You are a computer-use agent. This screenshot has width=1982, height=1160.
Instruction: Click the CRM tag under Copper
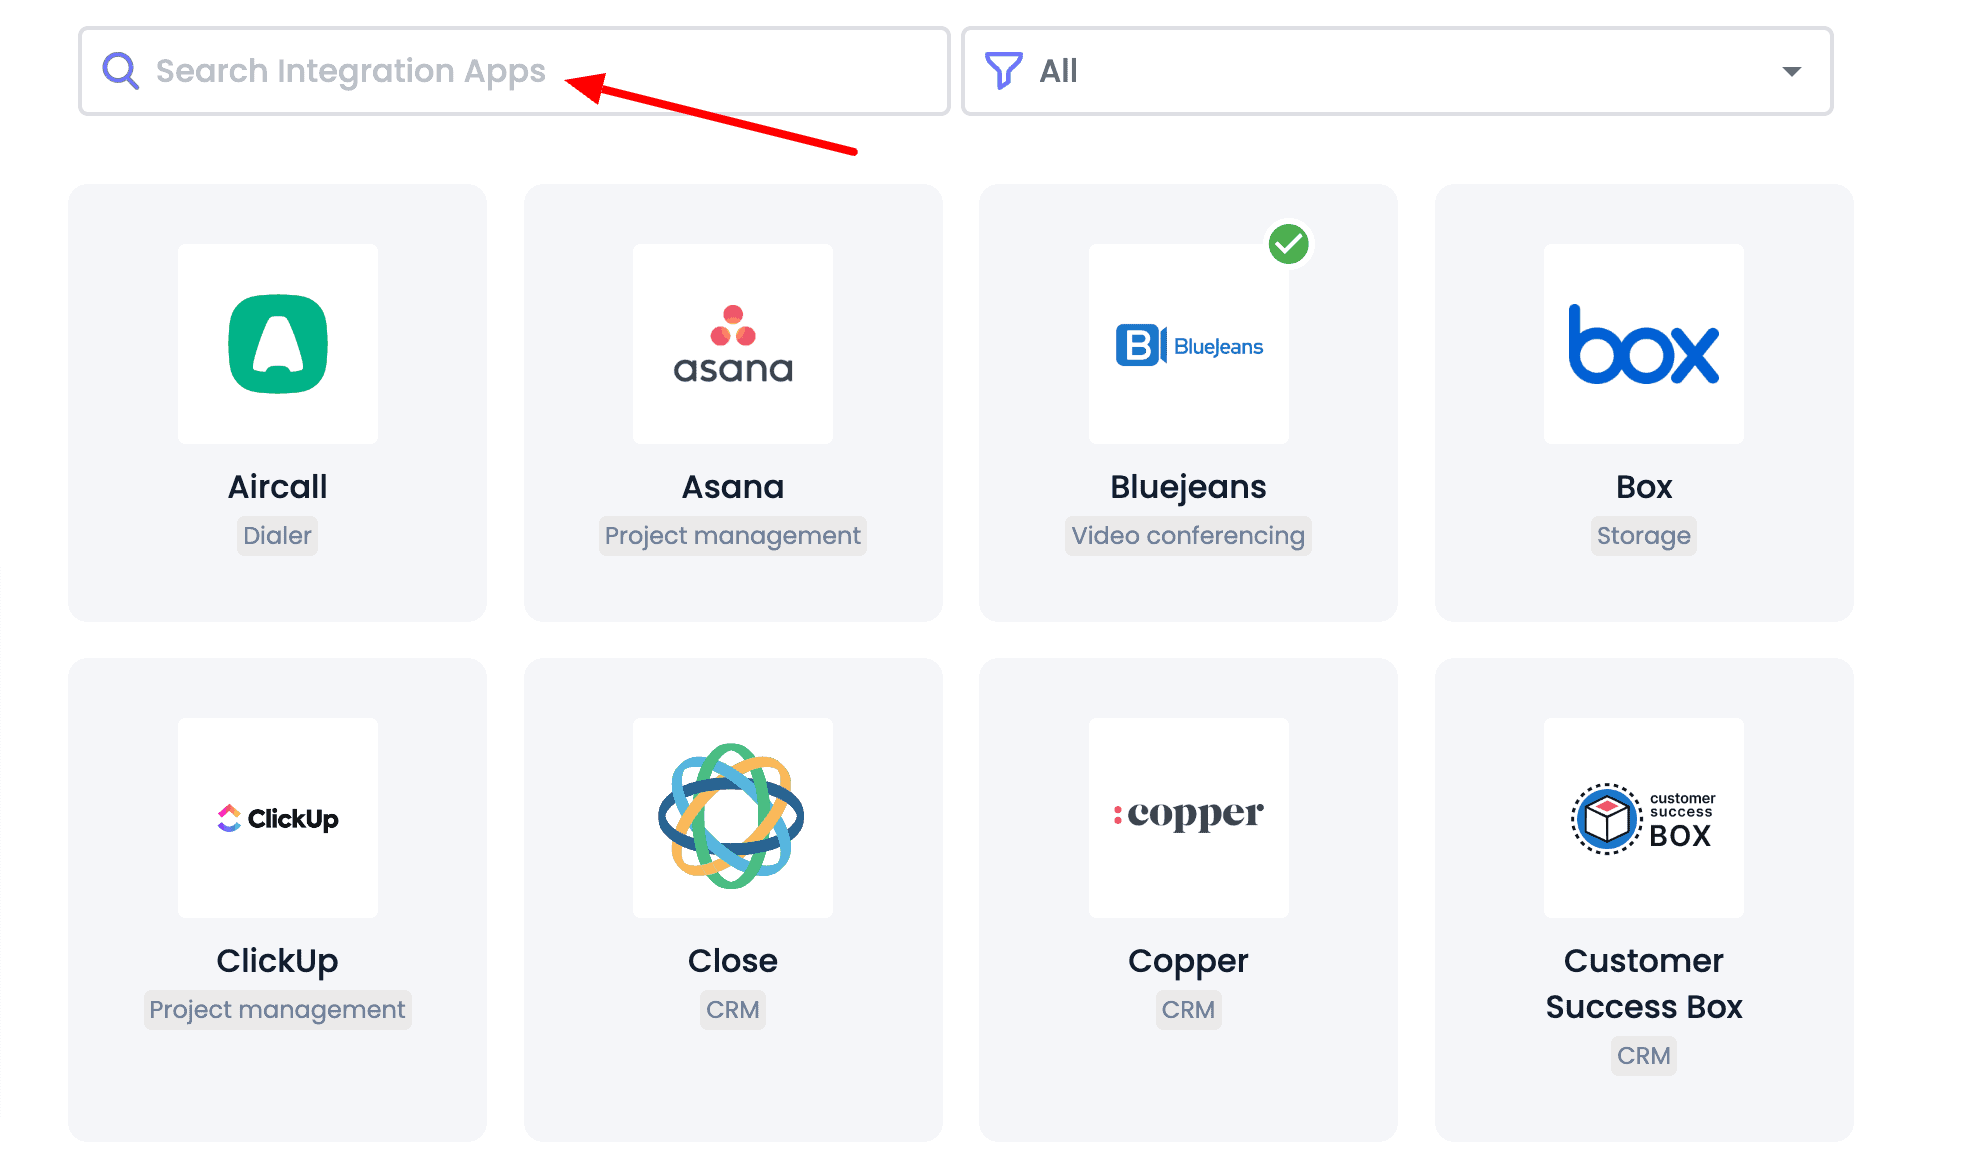[1188, 1010]
